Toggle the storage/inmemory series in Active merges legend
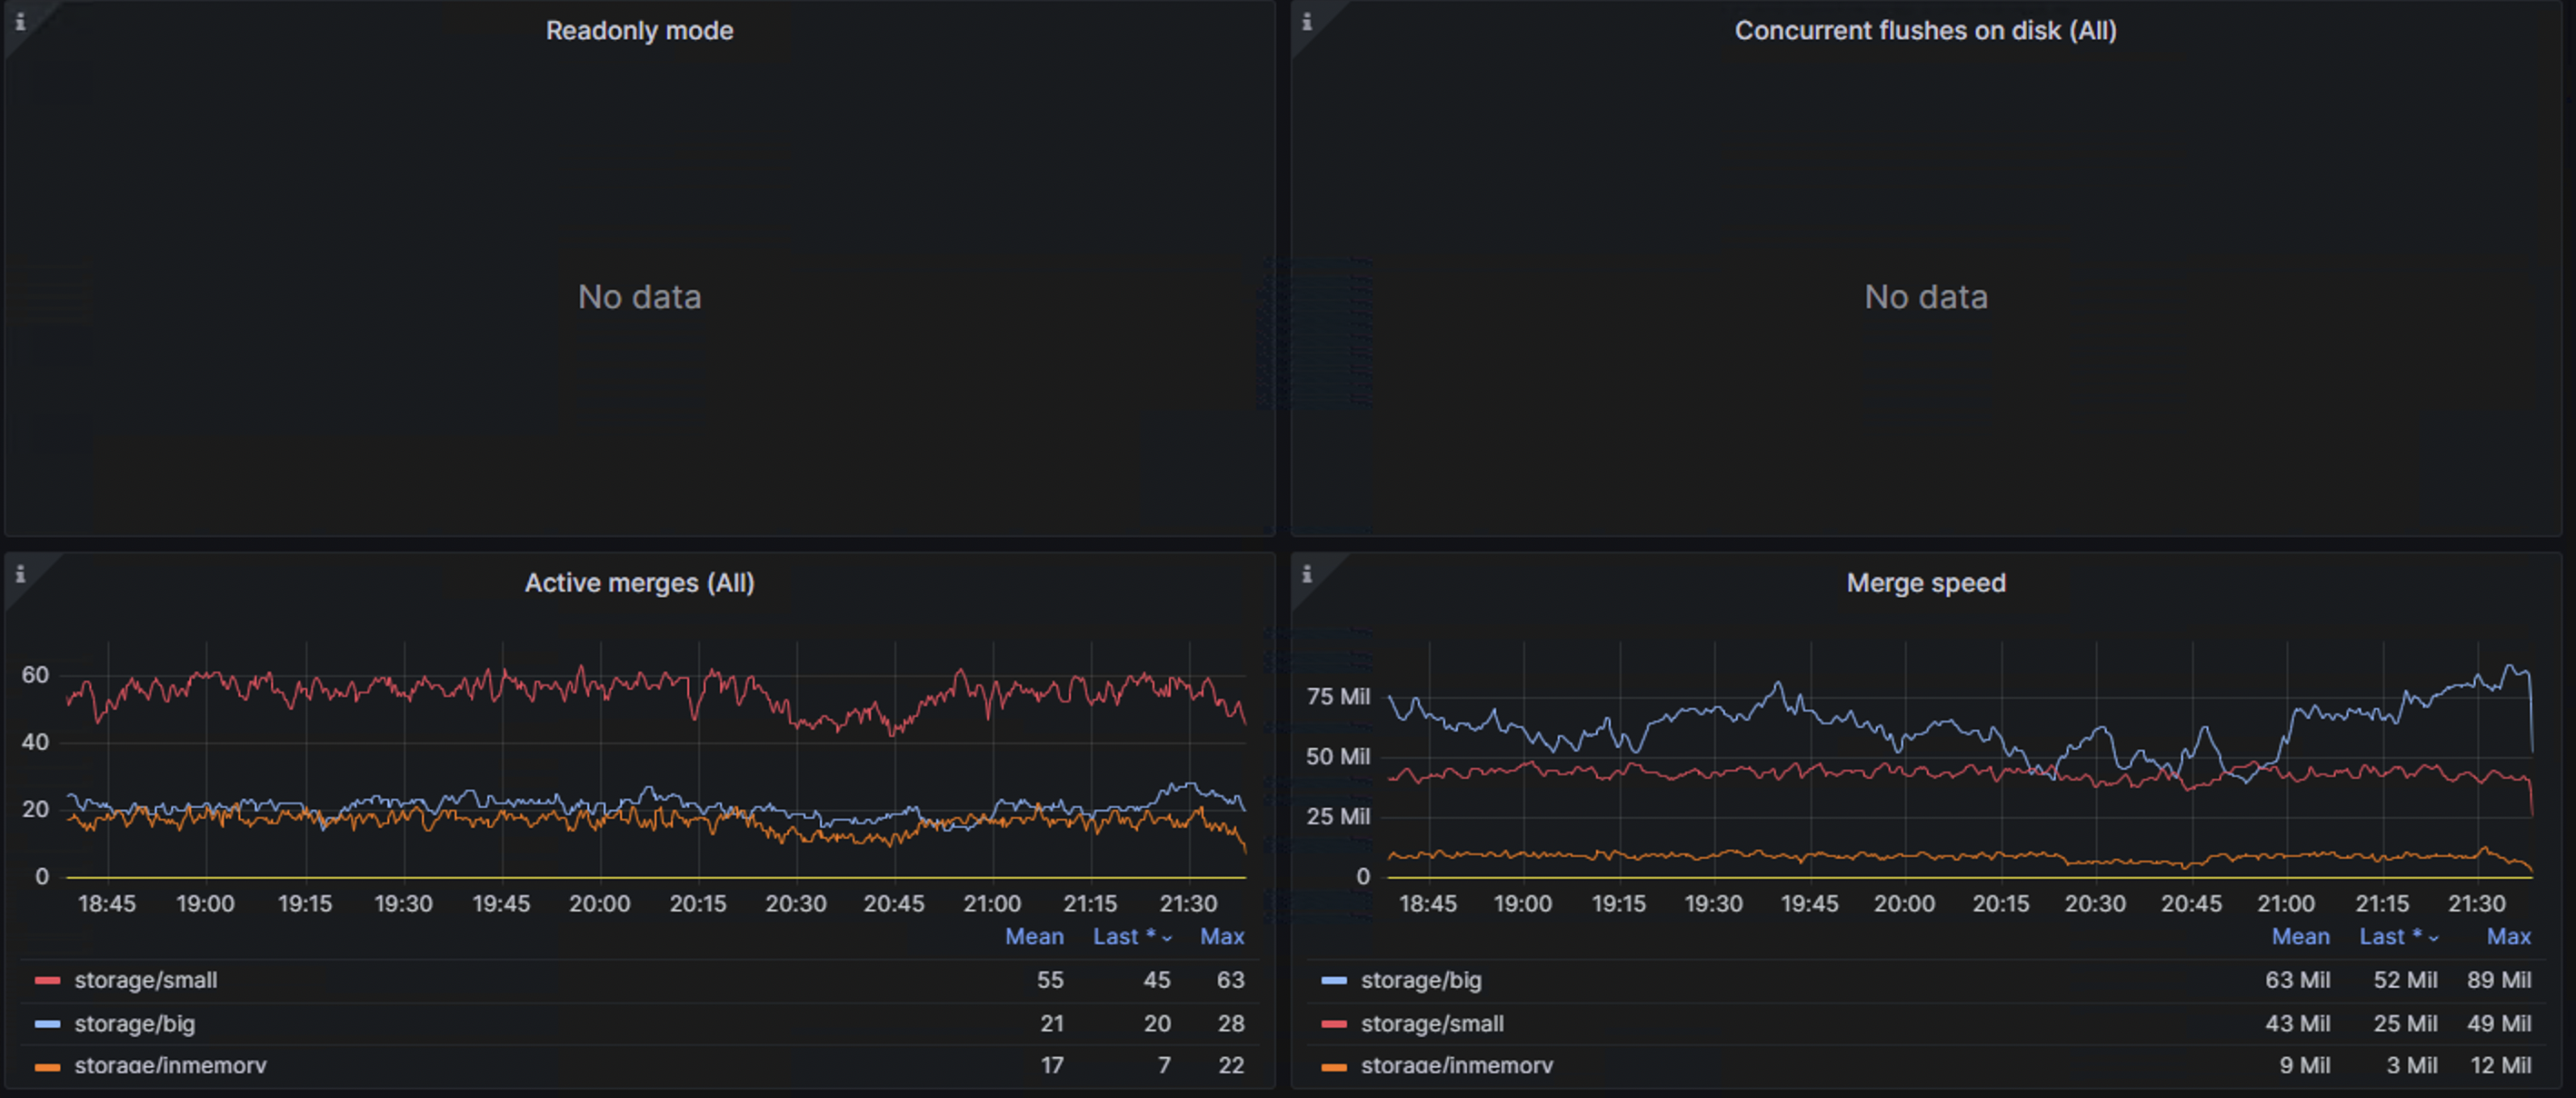Image resolution: width=2576 pixels, height=1098 pixels. [x=170, y=1065]
